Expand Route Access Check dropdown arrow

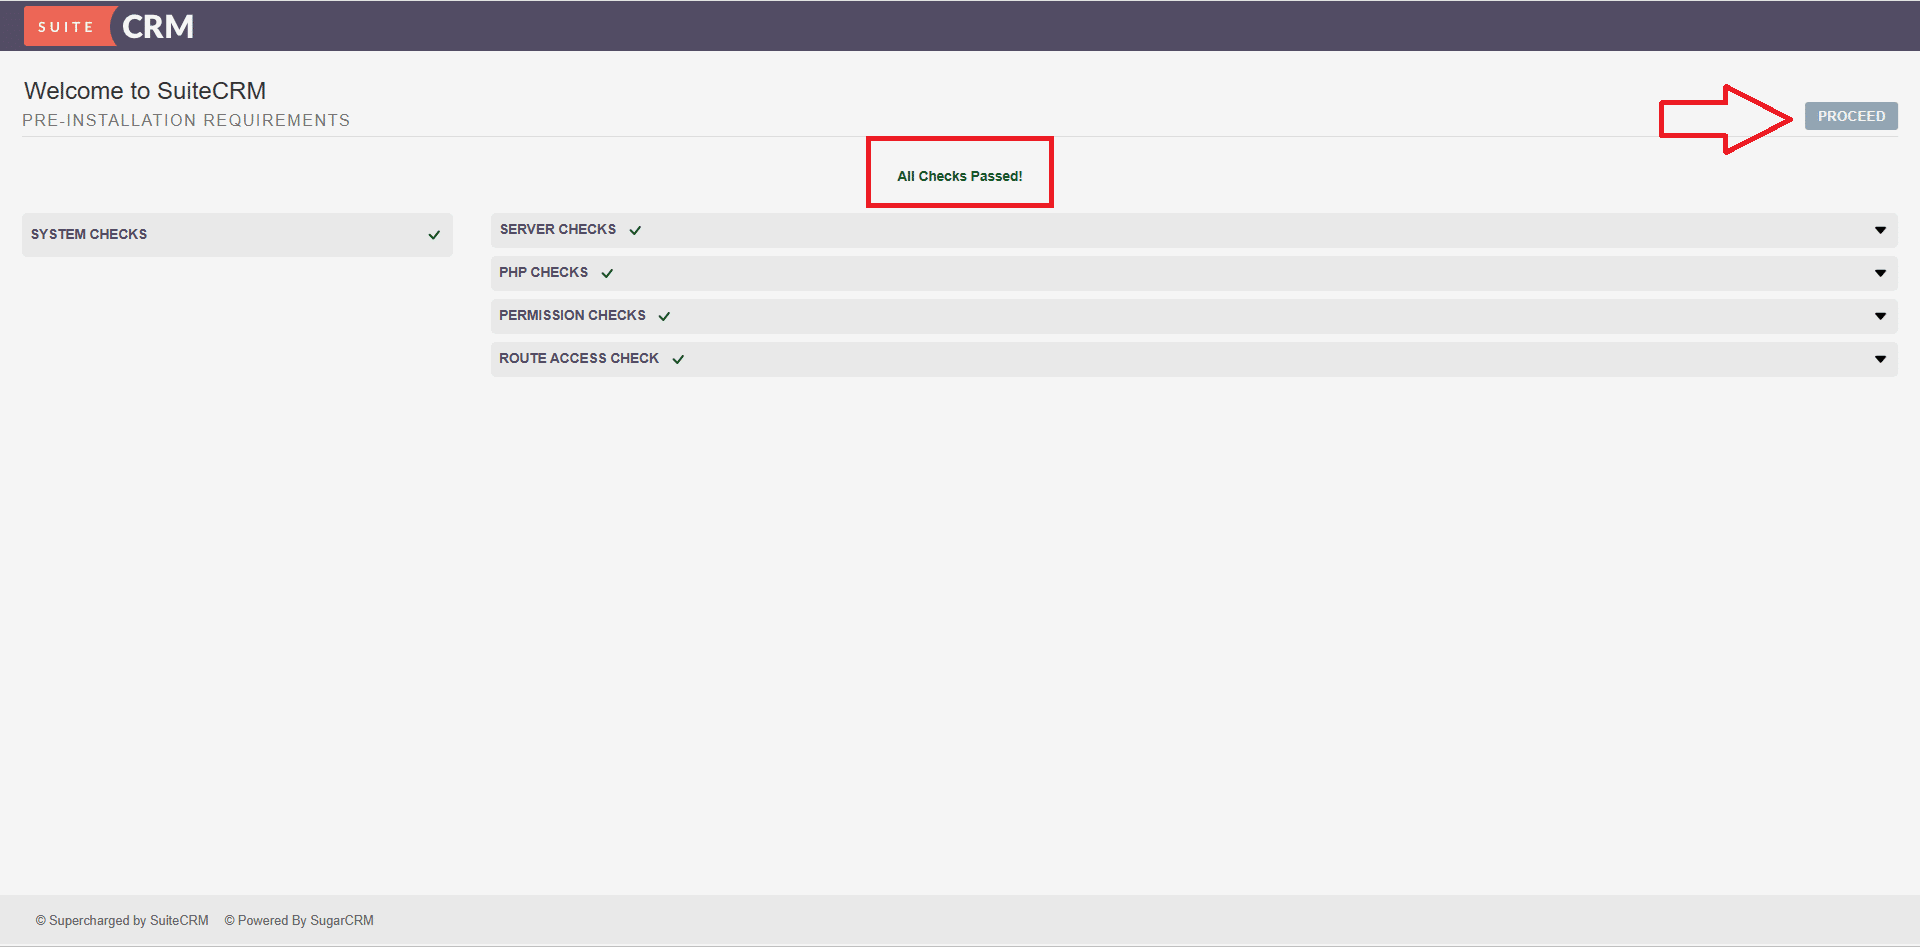pos(1880,359)
